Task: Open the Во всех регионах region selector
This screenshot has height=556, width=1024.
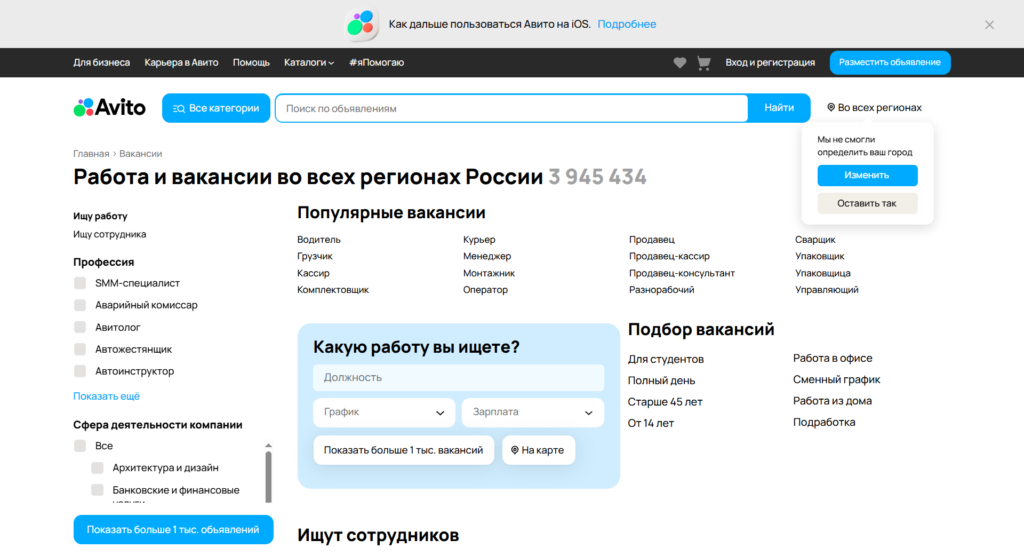Action: [874, 108]
